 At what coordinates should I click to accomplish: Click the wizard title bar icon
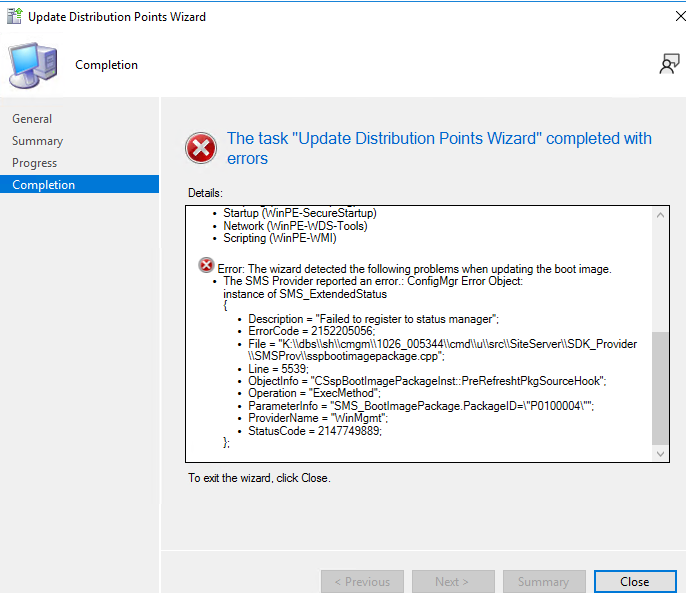(x=14, y=16)
